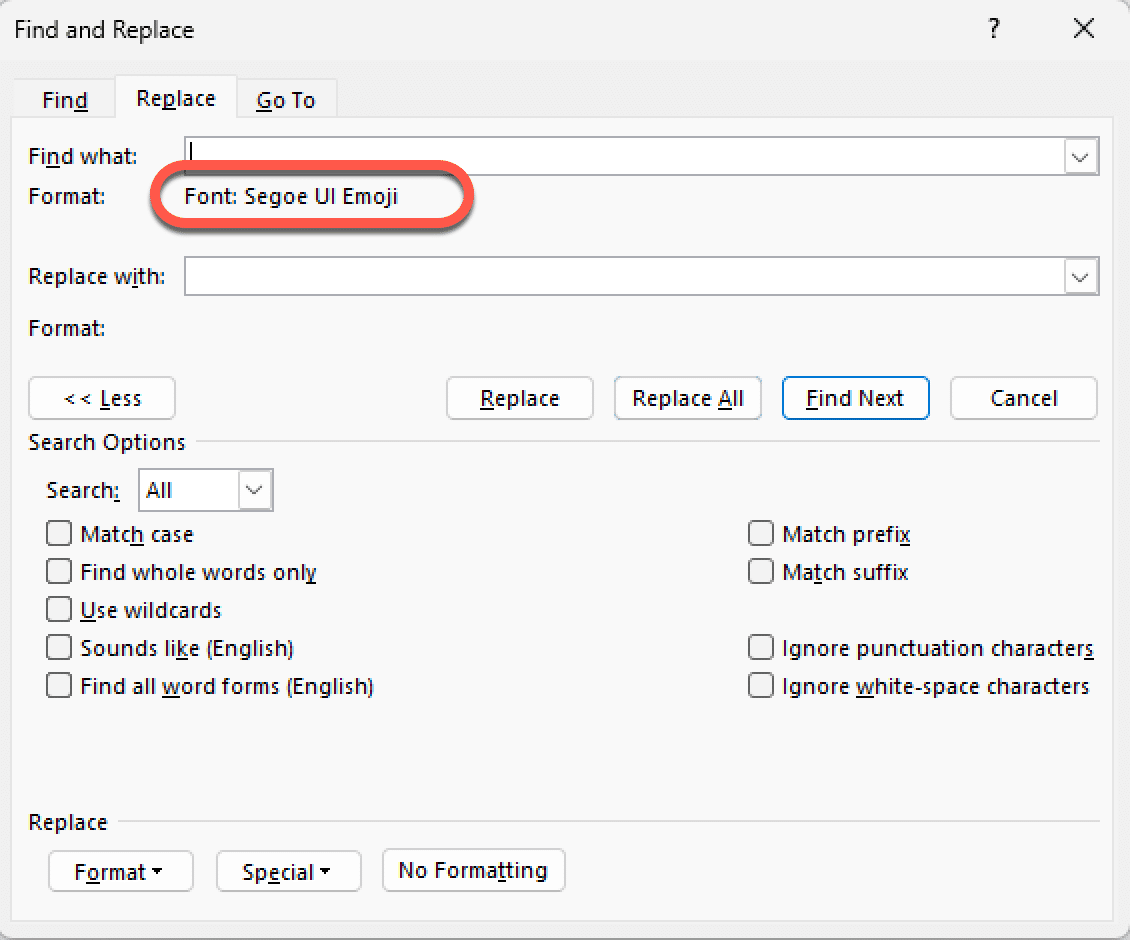Click the Help question mark icon

(x=993, y=30)
